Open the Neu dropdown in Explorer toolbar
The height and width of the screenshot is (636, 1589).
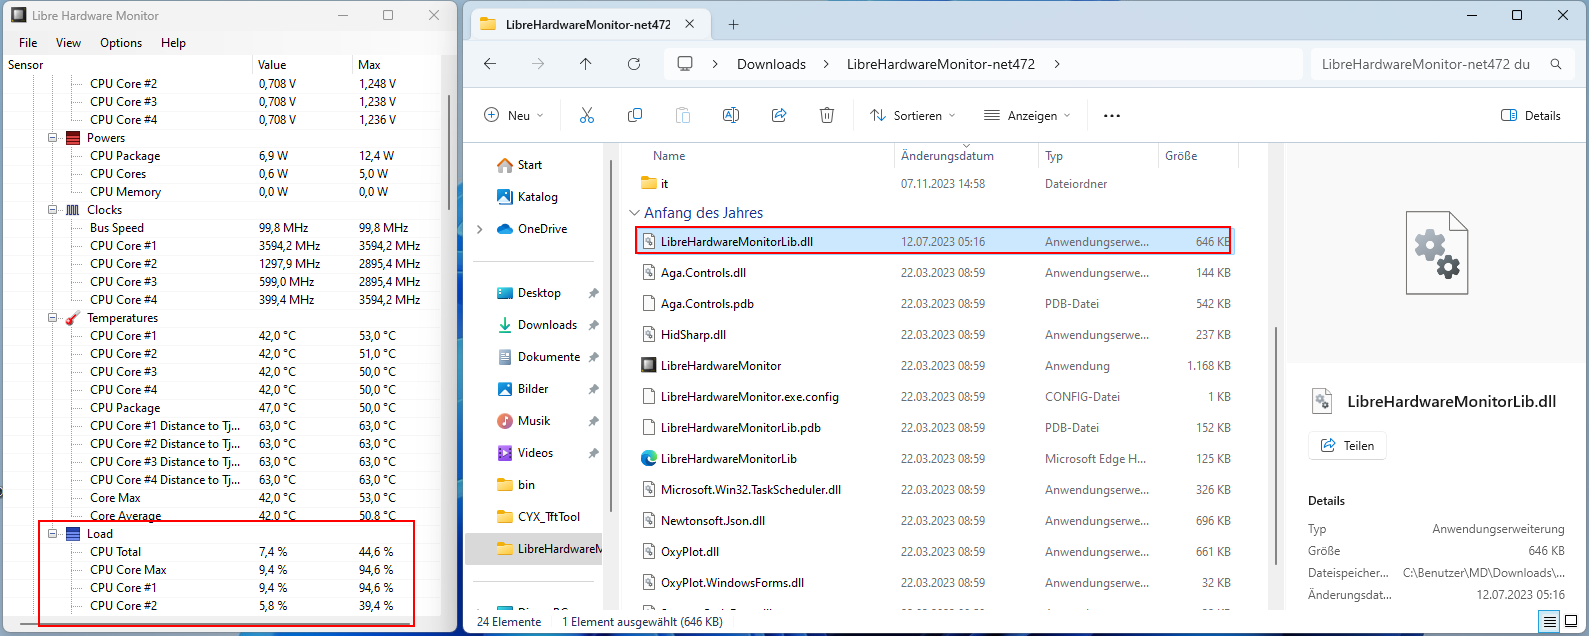click(x=514, y=116)
